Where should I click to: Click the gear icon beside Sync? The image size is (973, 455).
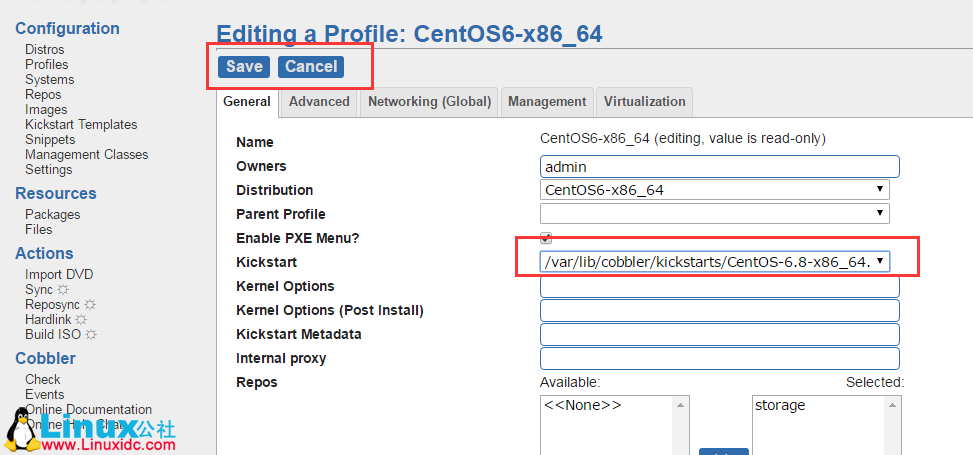[63, 290]
